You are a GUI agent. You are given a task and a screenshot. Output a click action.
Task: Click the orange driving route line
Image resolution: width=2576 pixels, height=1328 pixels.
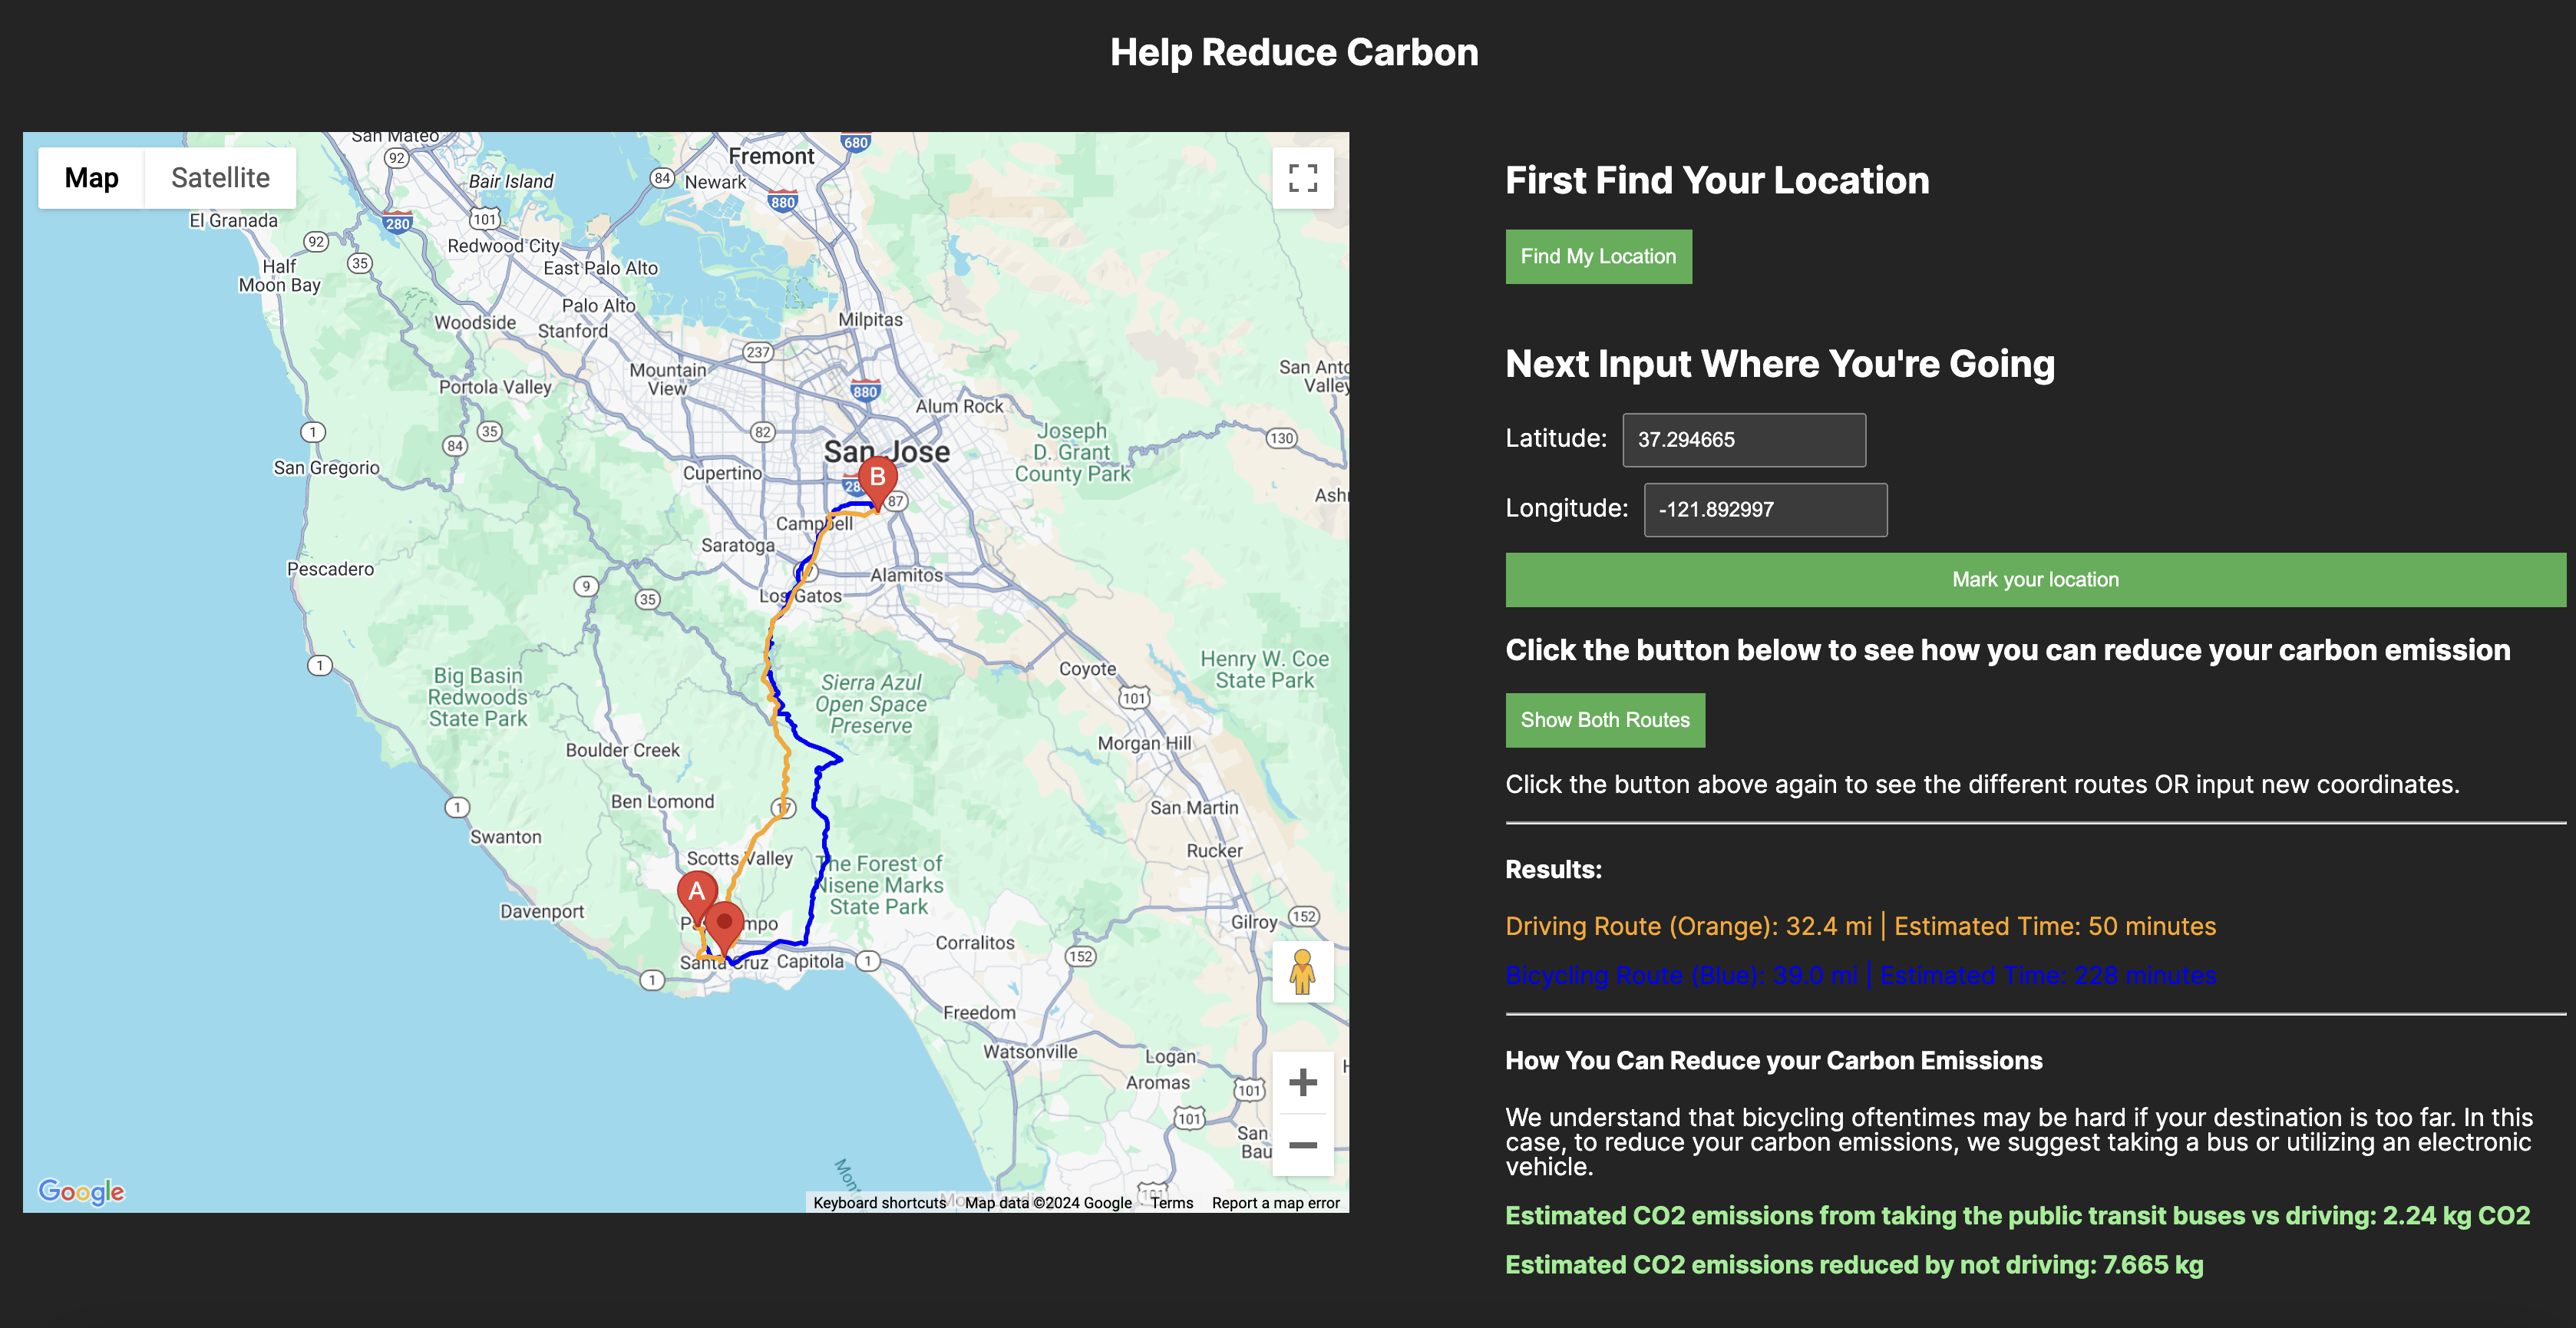click(x=785, y=762)
